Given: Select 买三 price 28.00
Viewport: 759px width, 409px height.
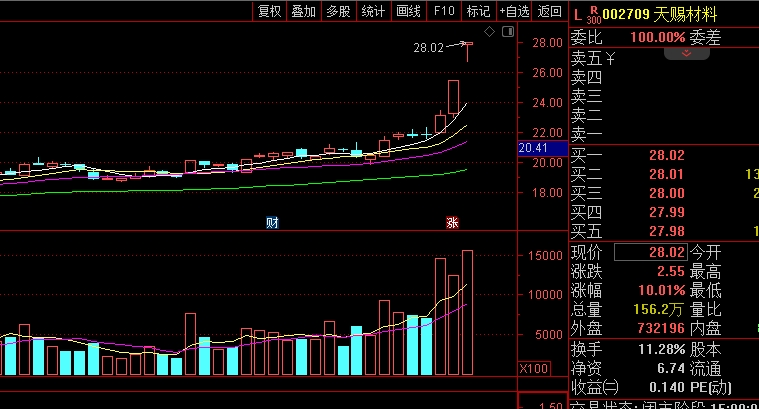Looking at the screenshot, I should [667, 193].
